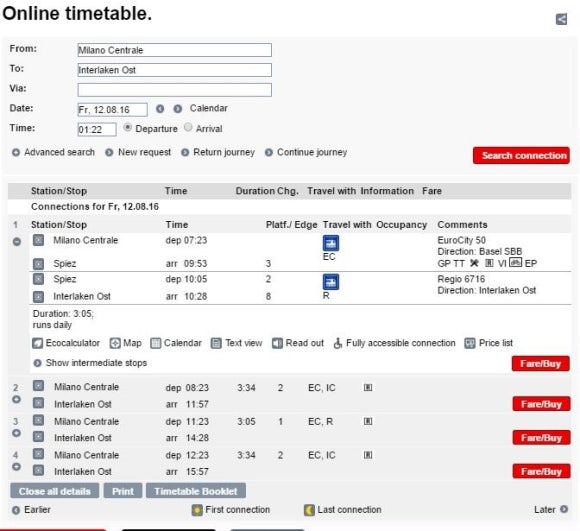The height and width of the screenshot is (531, 580).
Task: Click the Read out speaker icon
Action: [277, 343]
